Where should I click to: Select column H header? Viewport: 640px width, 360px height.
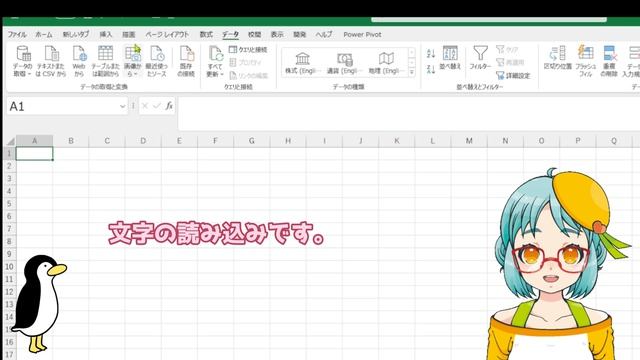click(x=288, y=141)
